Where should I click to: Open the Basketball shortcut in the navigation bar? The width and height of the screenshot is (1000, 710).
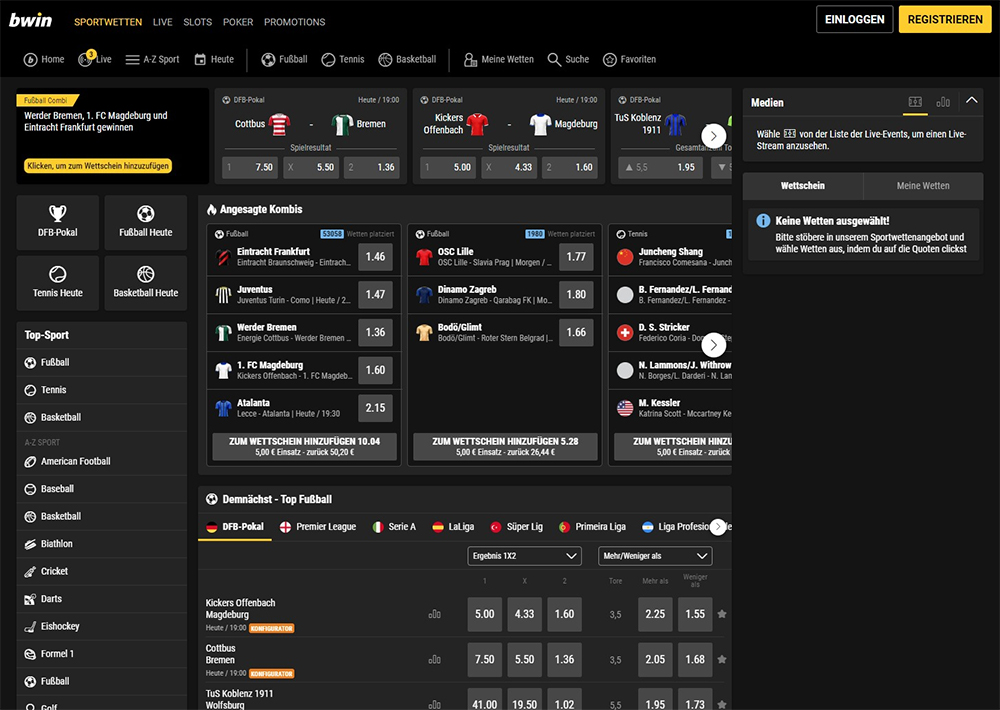click(407, 59)
